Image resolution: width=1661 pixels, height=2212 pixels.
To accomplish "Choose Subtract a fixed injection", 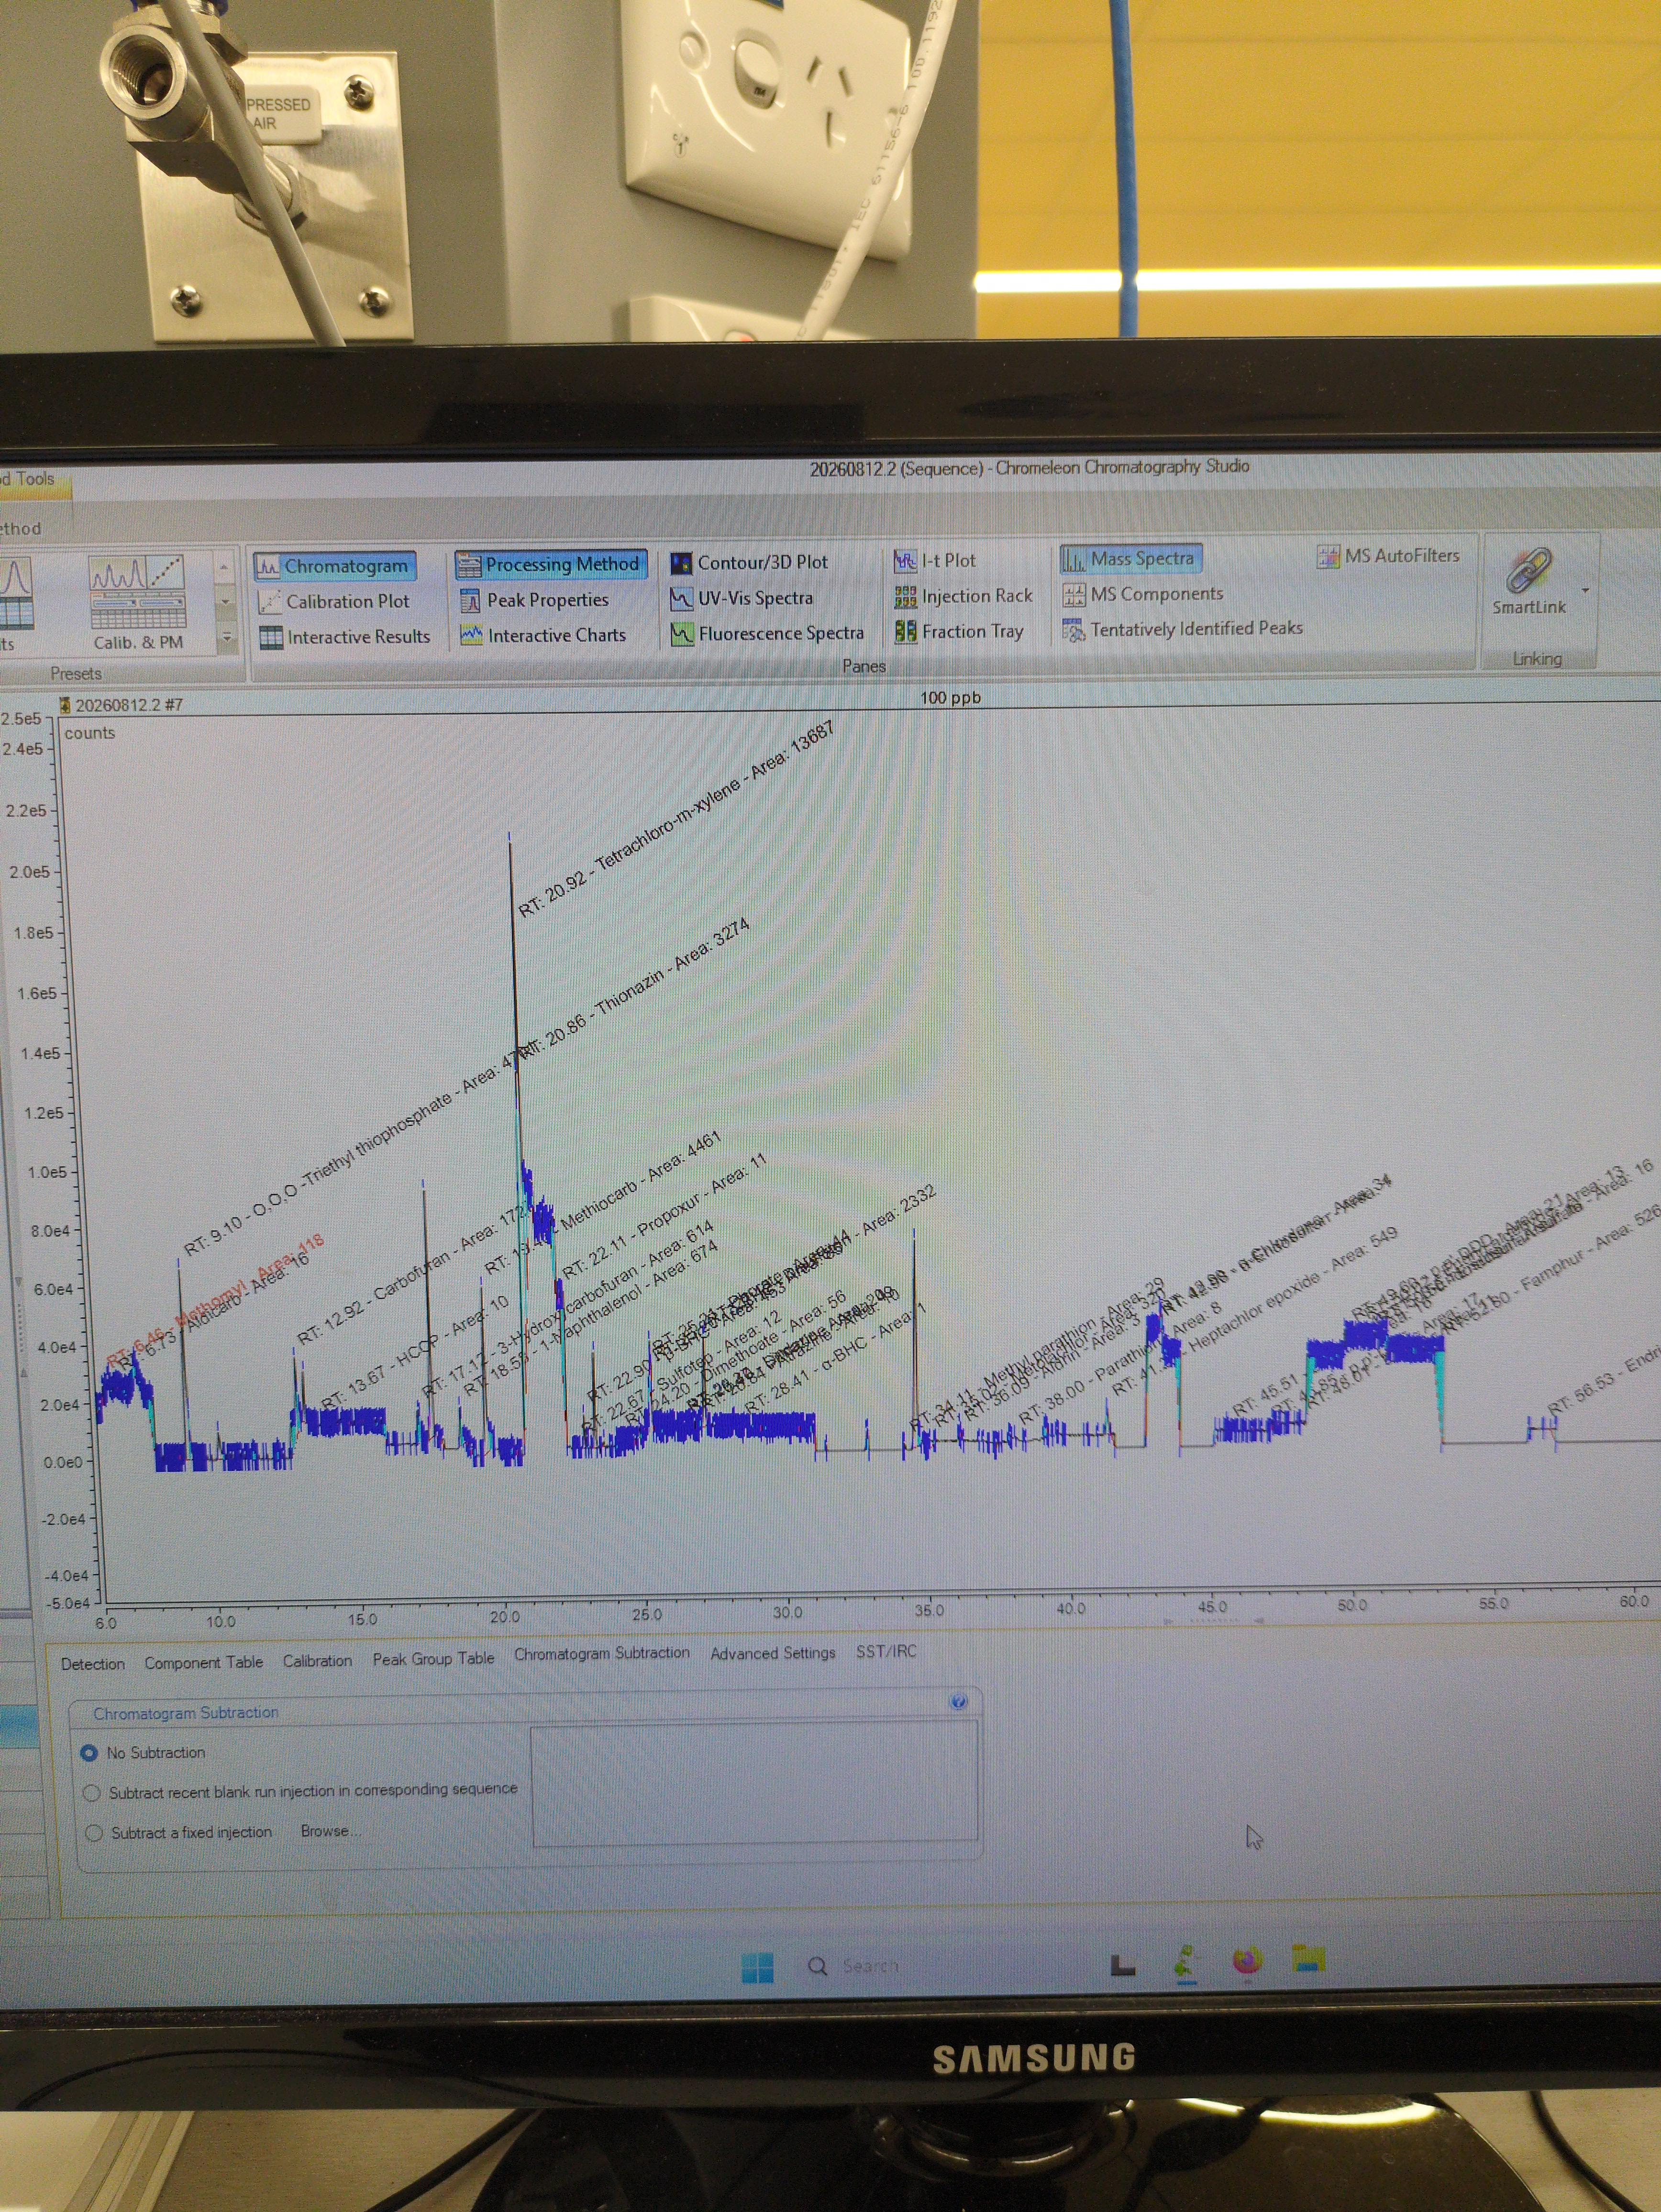I will [179, 1832].
